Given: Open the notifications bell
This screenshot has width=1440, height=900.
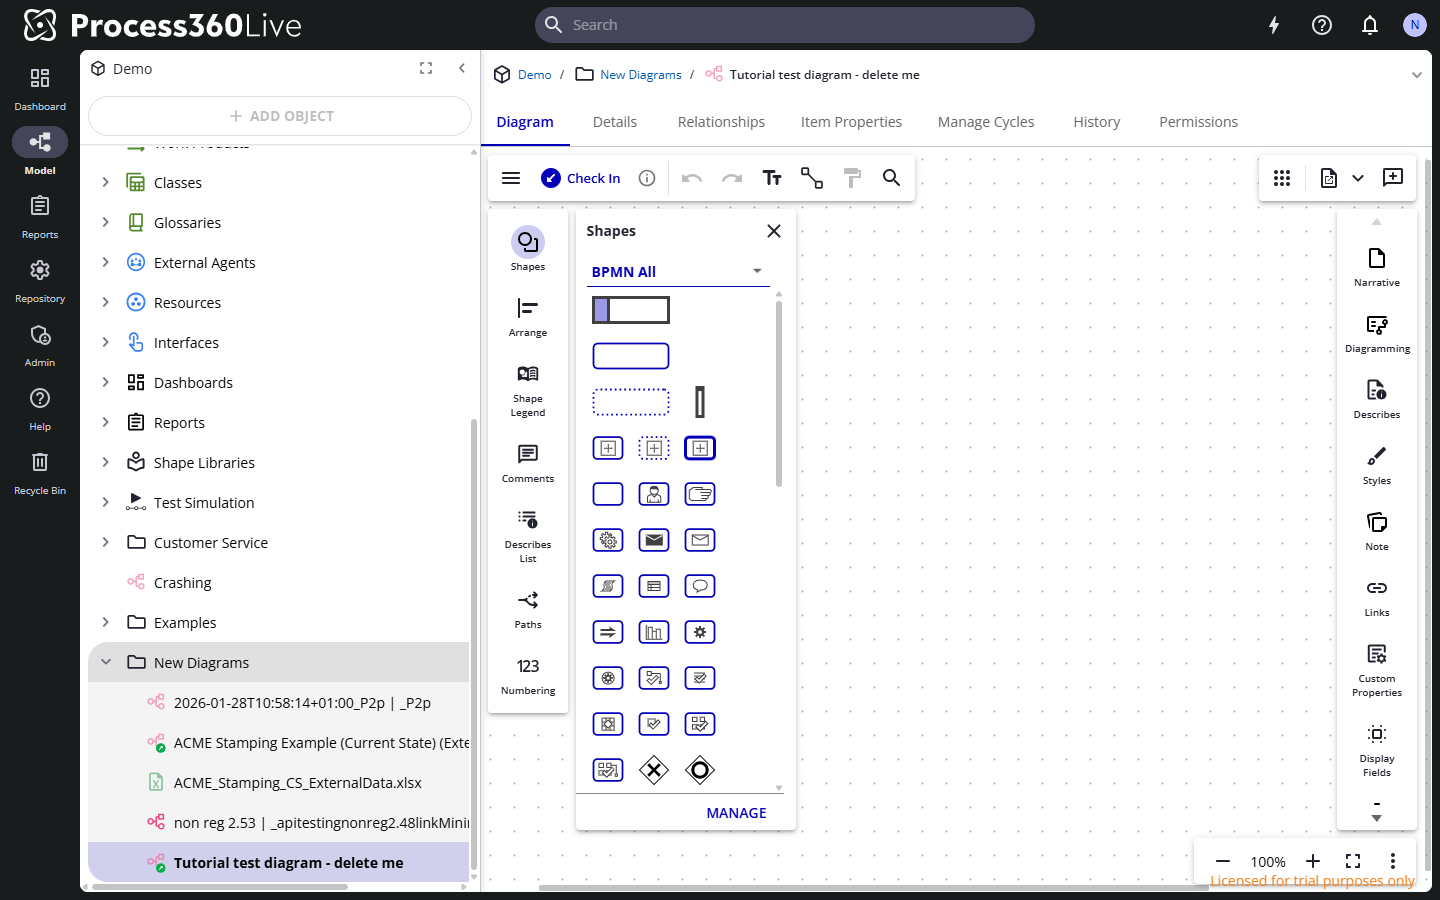Looking at the screenshot, I should pos(1370,25).
